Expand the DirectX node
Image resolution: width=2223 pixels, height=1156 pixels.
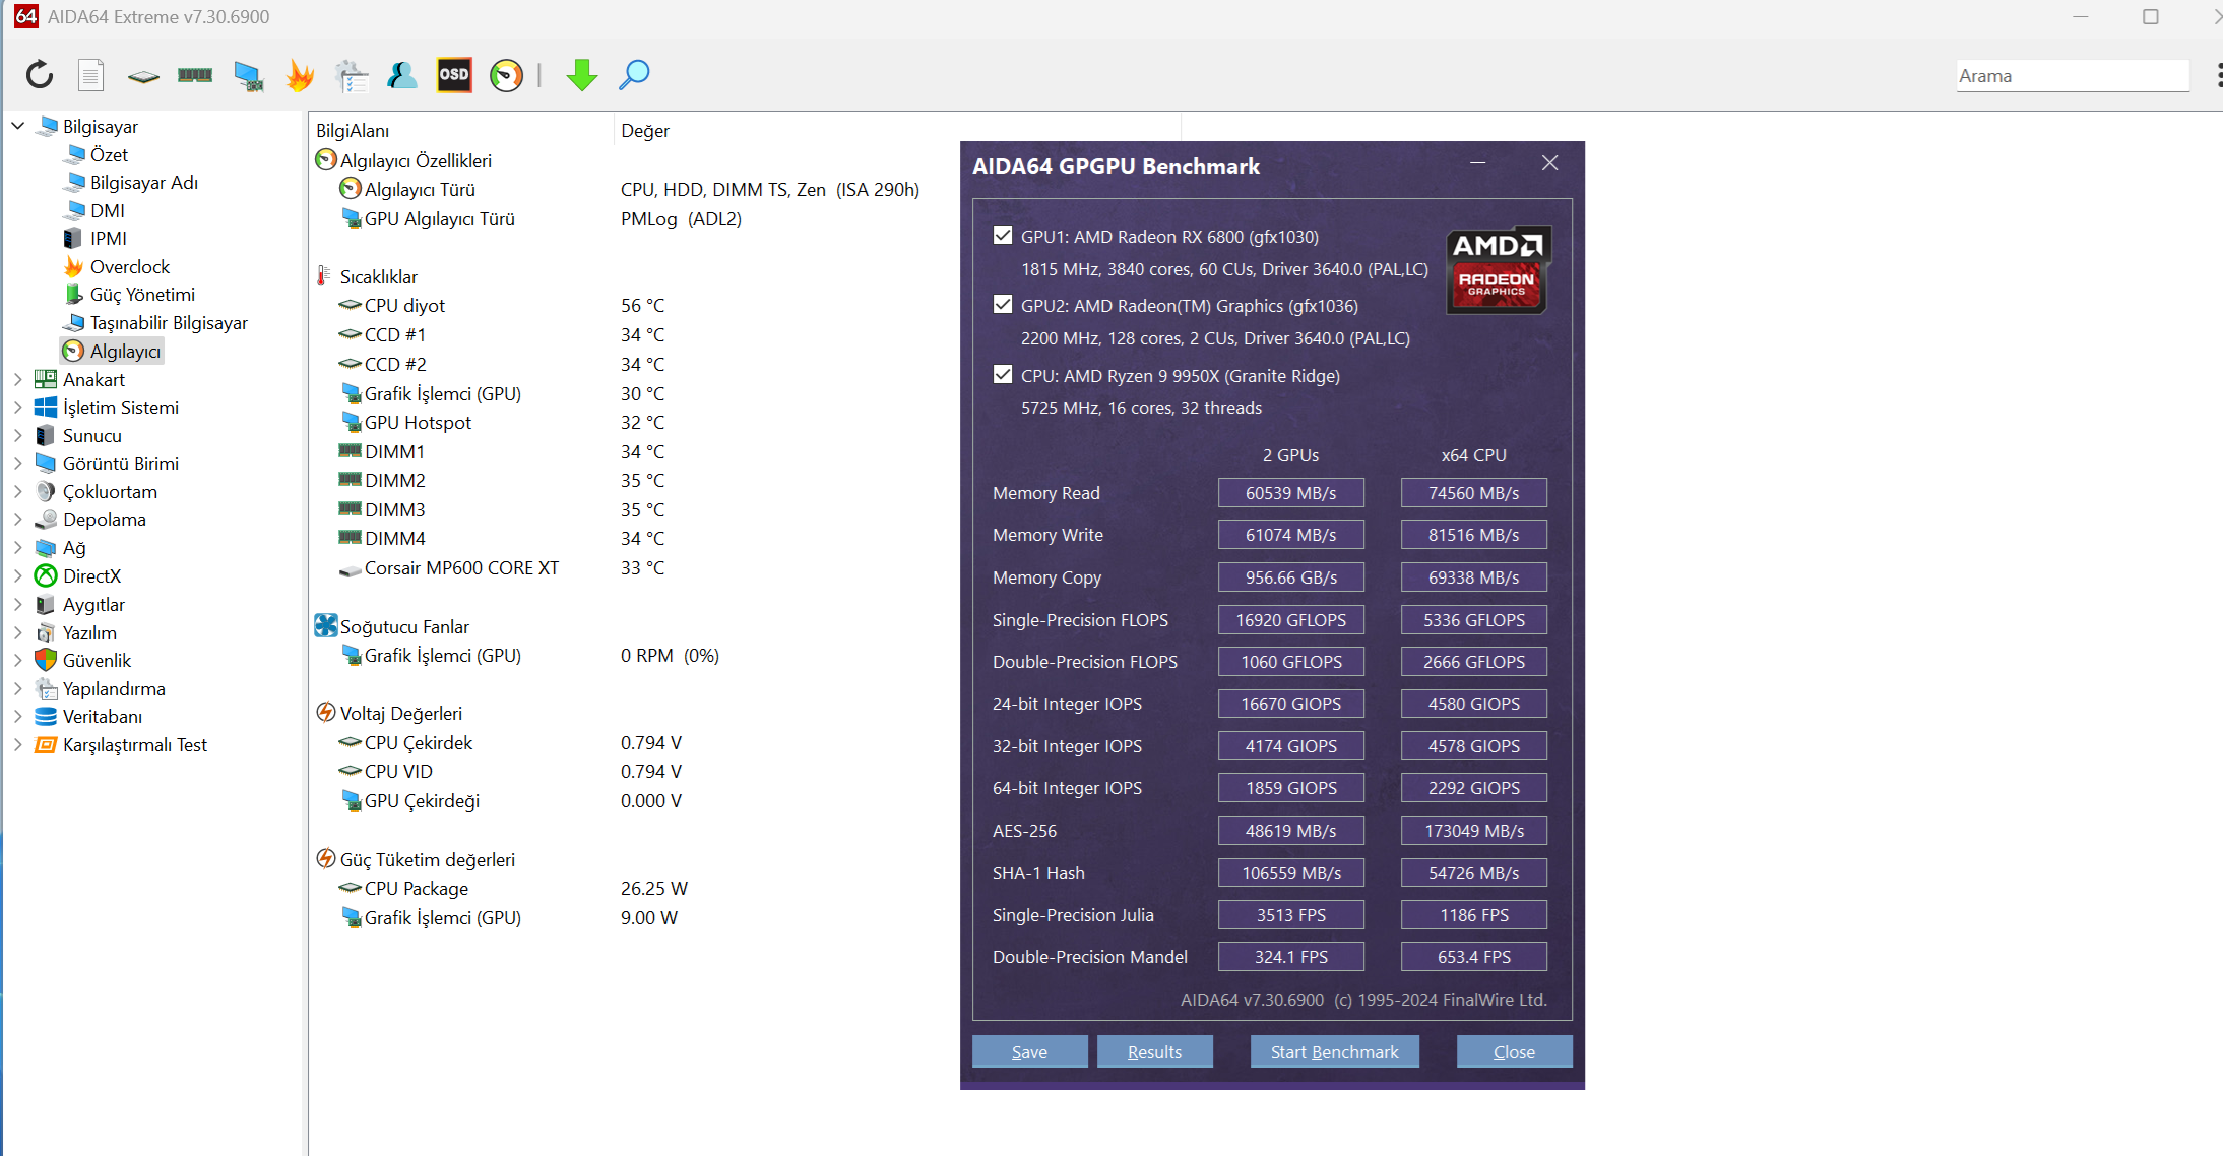[x=17, y=575]
